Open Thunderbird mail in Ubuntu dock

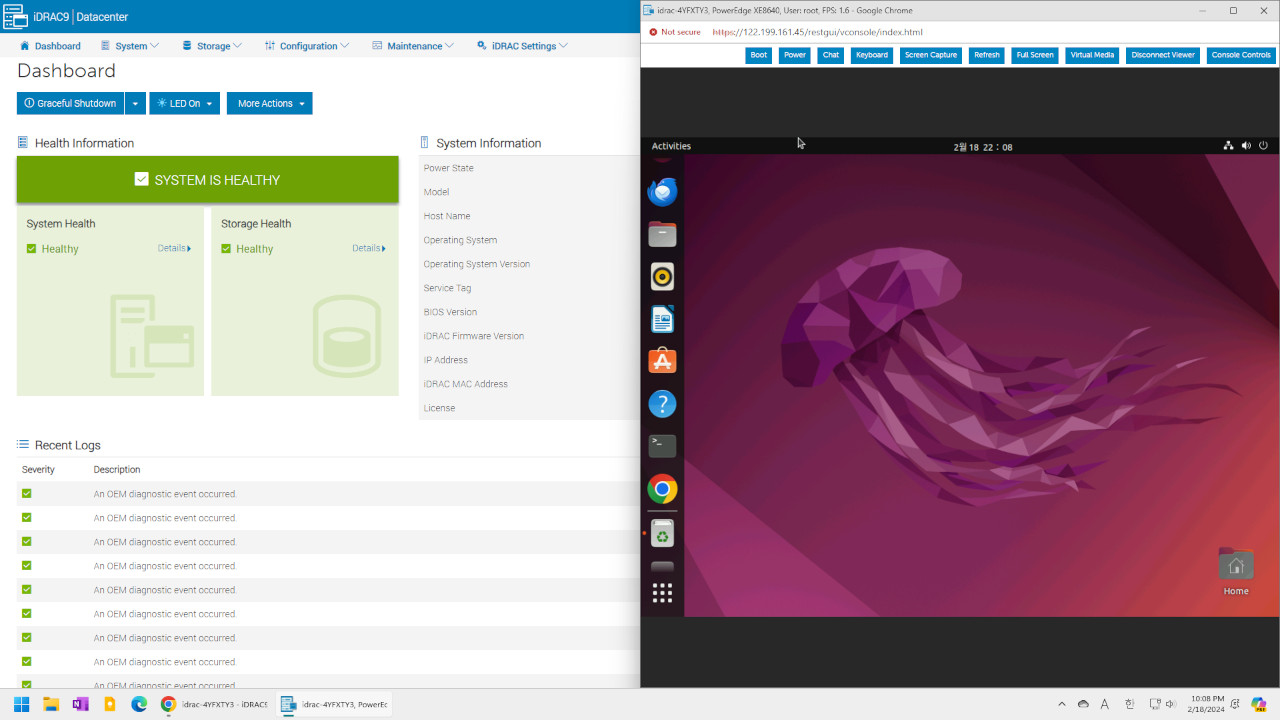click(x=662, y=192)
